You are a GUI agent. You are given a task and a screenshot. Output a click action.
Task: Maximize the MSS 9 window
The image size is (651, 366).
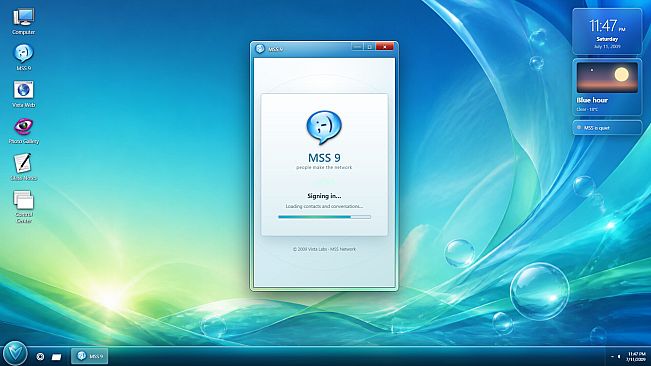(369, 46)
